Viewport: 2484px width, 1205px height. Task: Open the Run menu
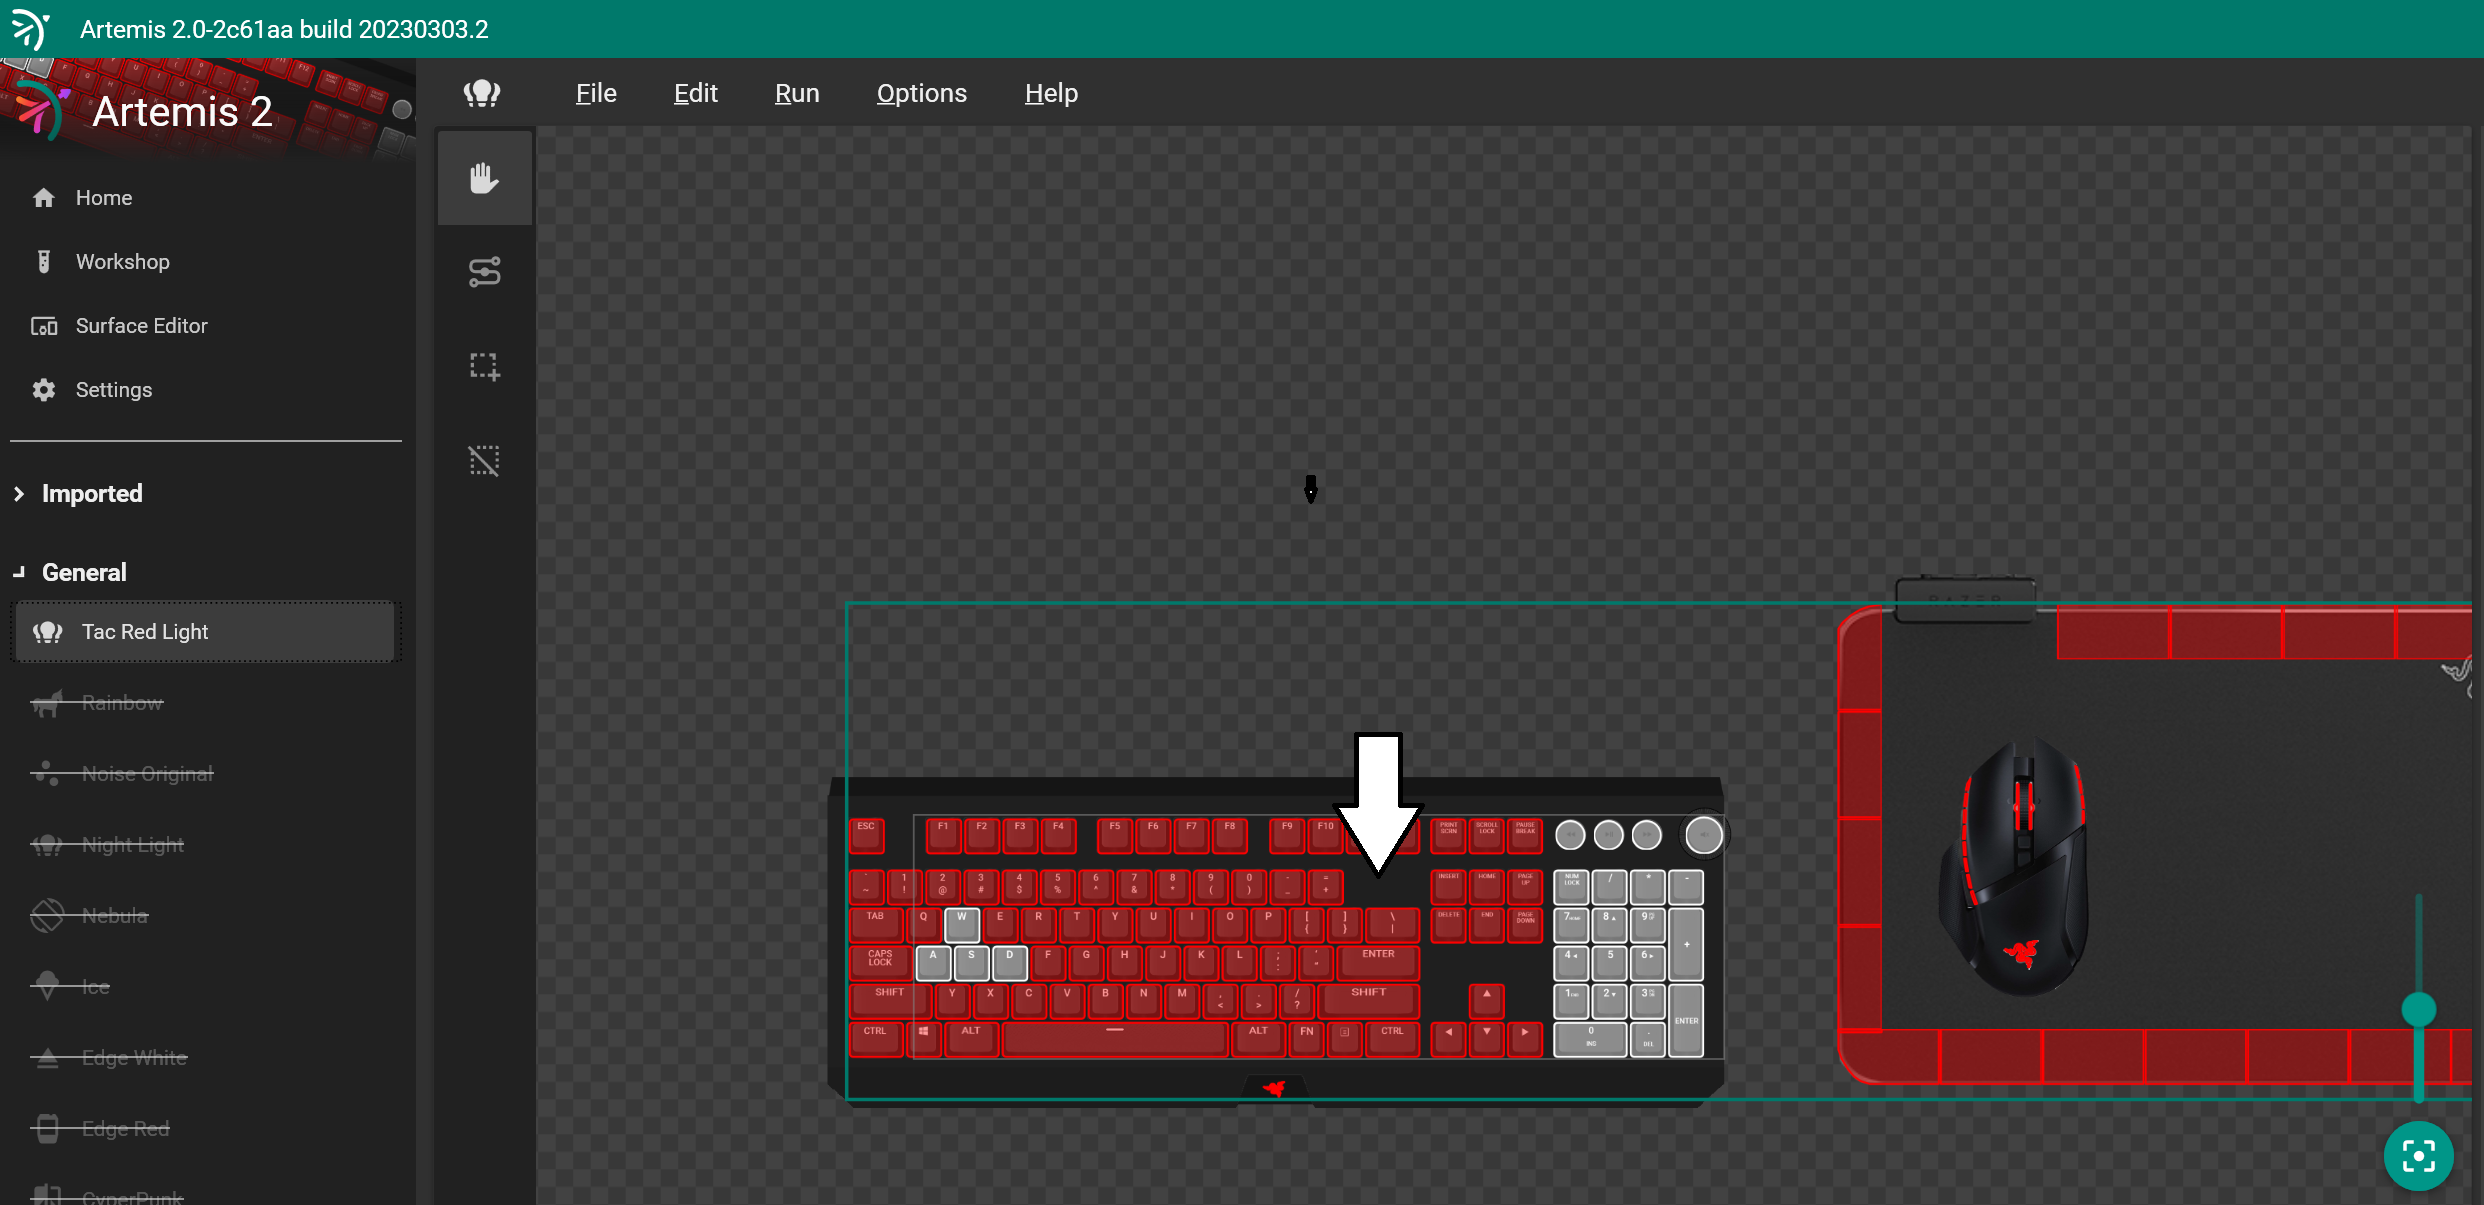point(796,93)
